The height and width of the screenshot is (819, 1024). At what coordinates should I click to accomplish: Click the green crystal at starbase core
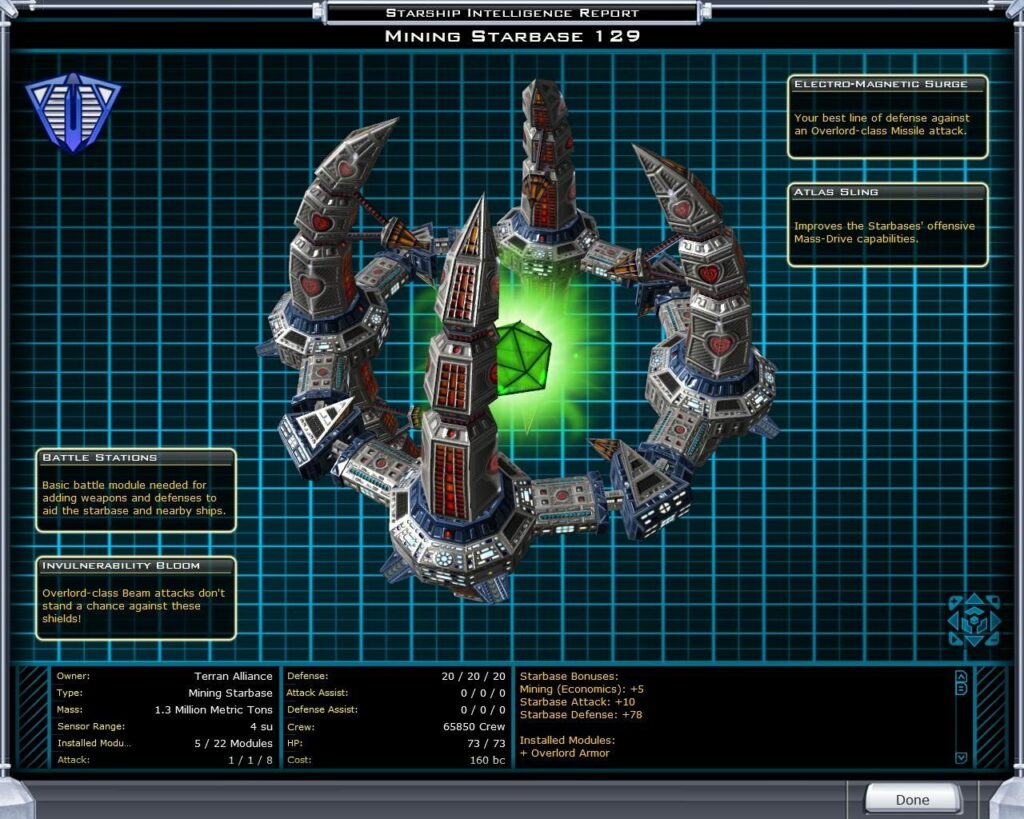coord(520,358)
